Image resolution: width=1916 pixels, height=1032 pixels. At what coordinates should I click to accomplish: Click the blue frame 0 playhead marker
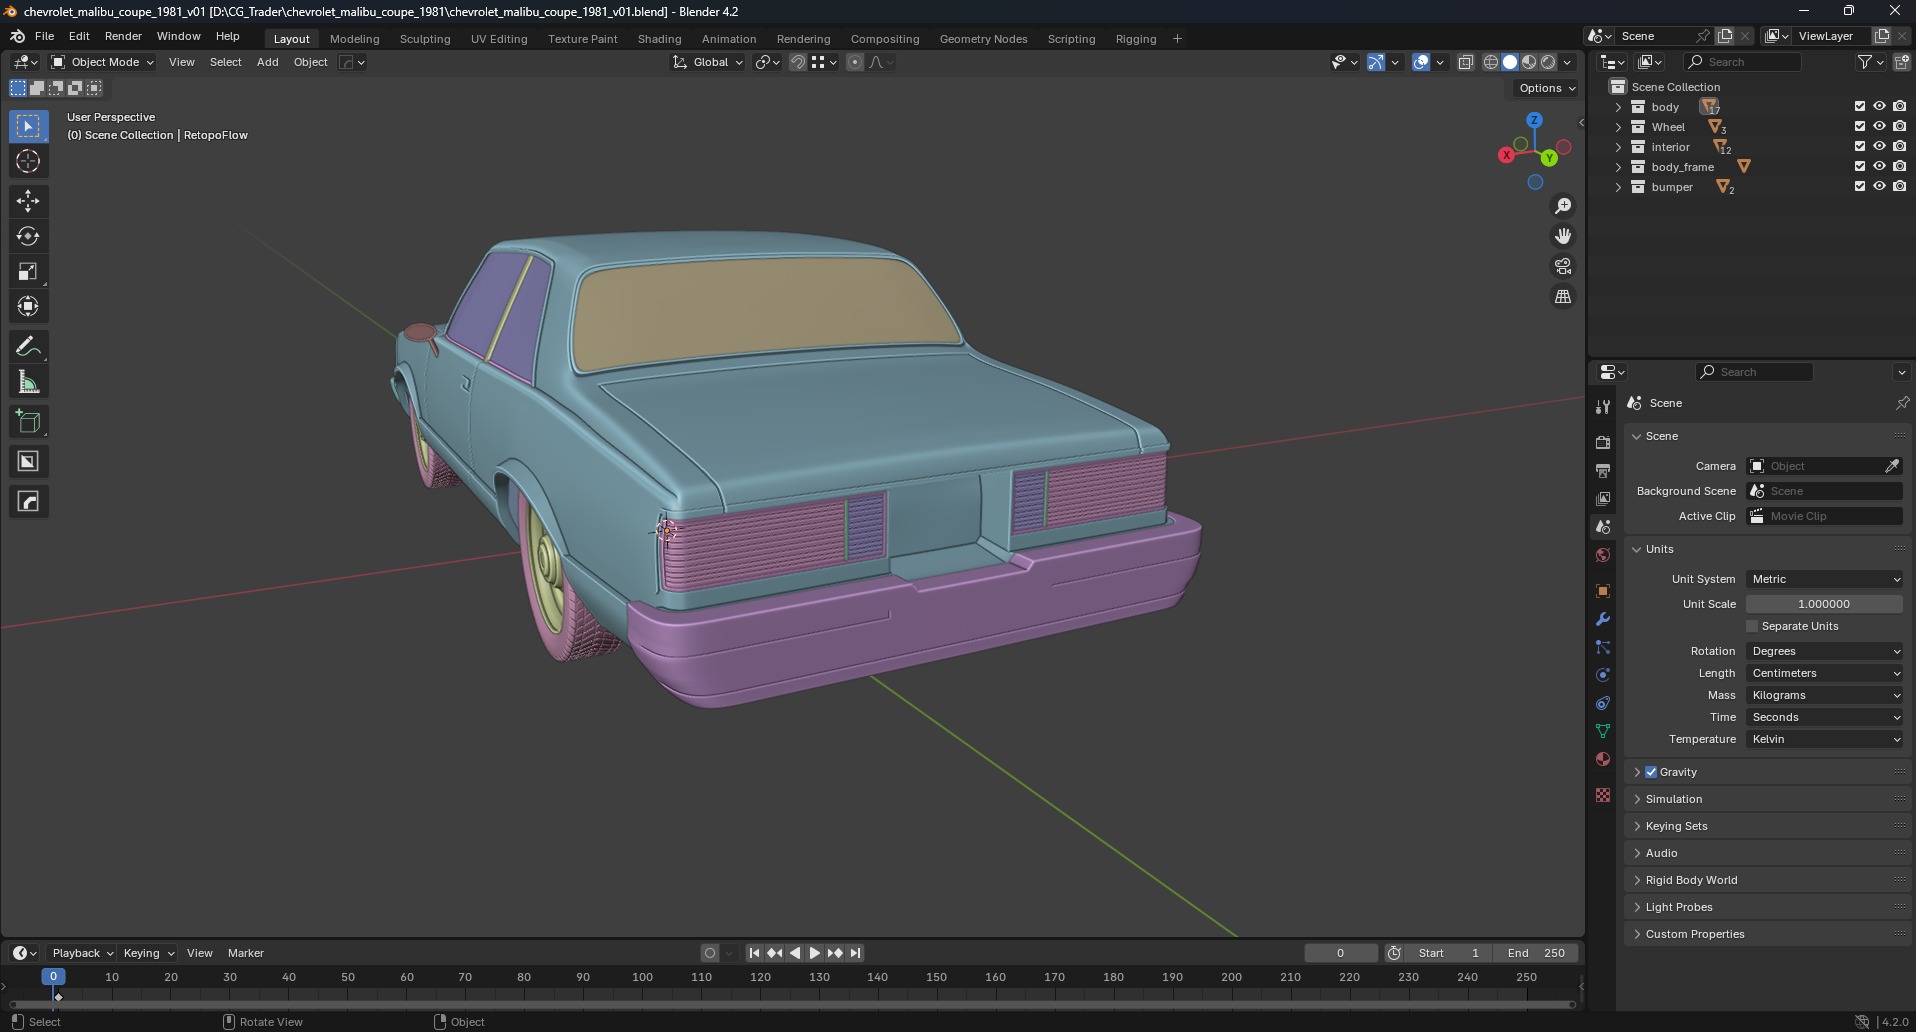click(x=53, y=977)
